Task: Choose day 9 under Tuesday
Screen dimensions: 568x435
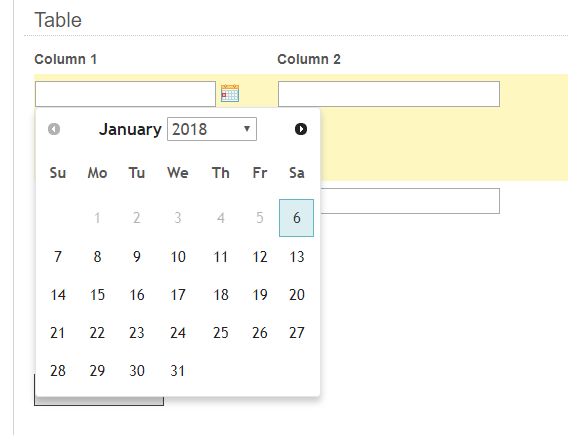Action: [x=137, y=257]
